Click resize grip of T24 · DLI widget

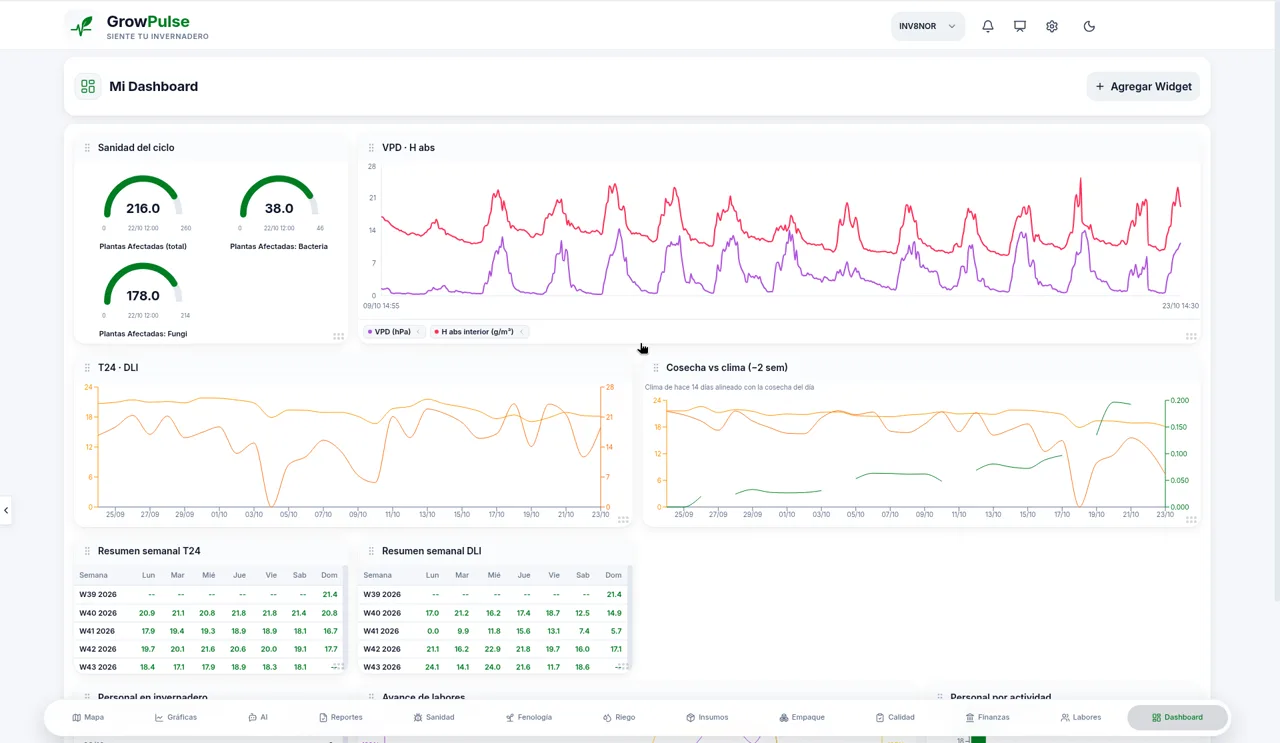coord(623,519)
